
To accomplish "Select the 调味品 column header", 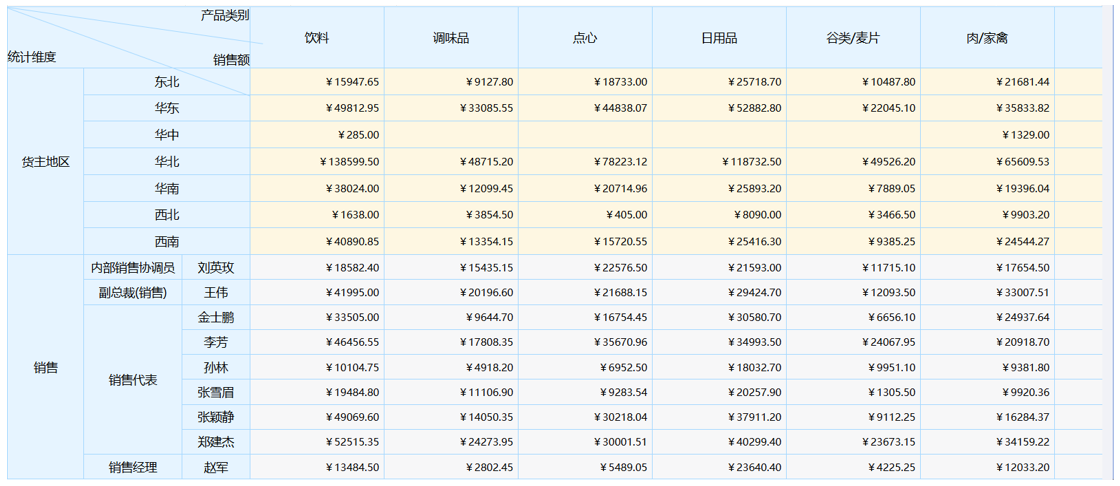I will 451,38.
